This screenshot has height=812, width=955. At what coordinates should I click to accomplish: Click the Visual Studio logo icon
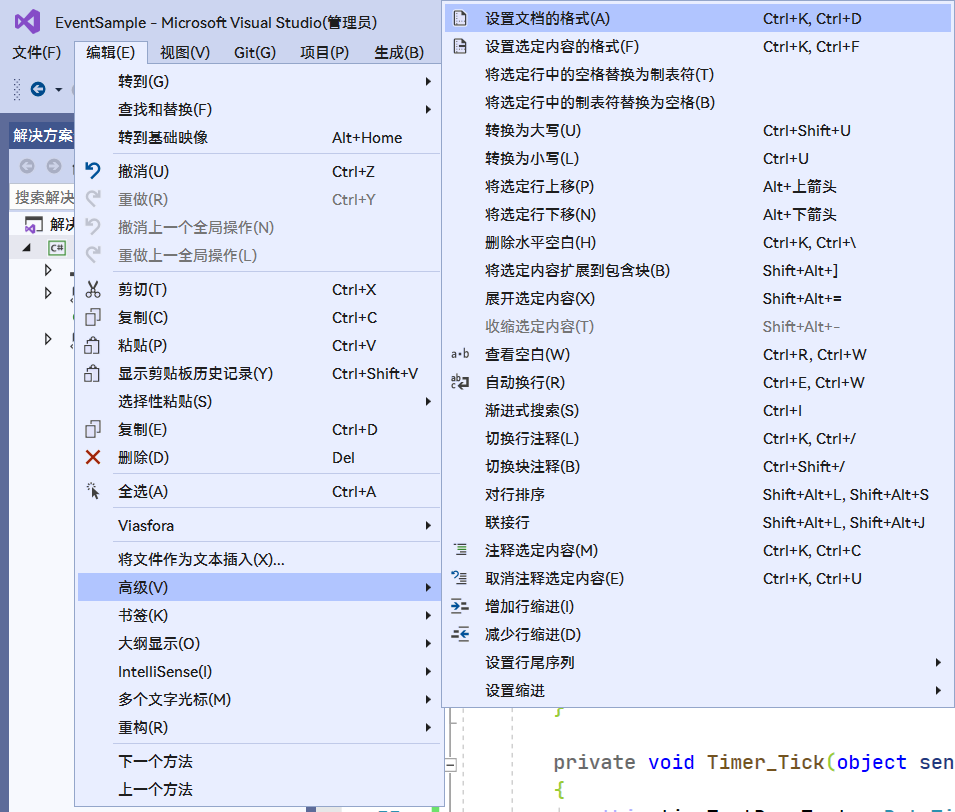(x=27, y=22)
